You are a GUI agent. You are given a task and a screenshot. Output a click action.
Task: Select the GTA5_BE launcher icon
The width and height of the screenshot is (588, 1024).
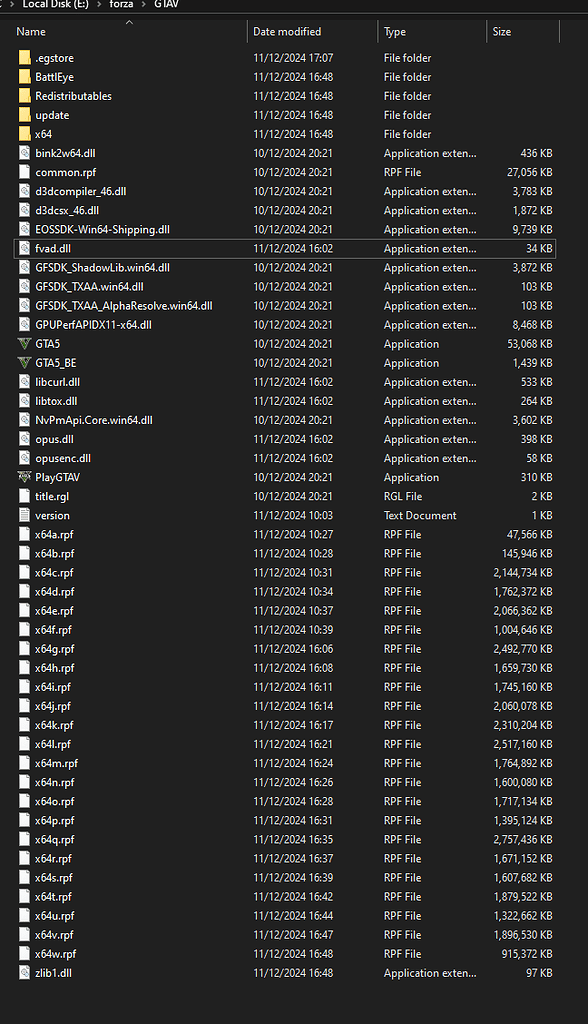pyautogui.click(x=24, y=362)
